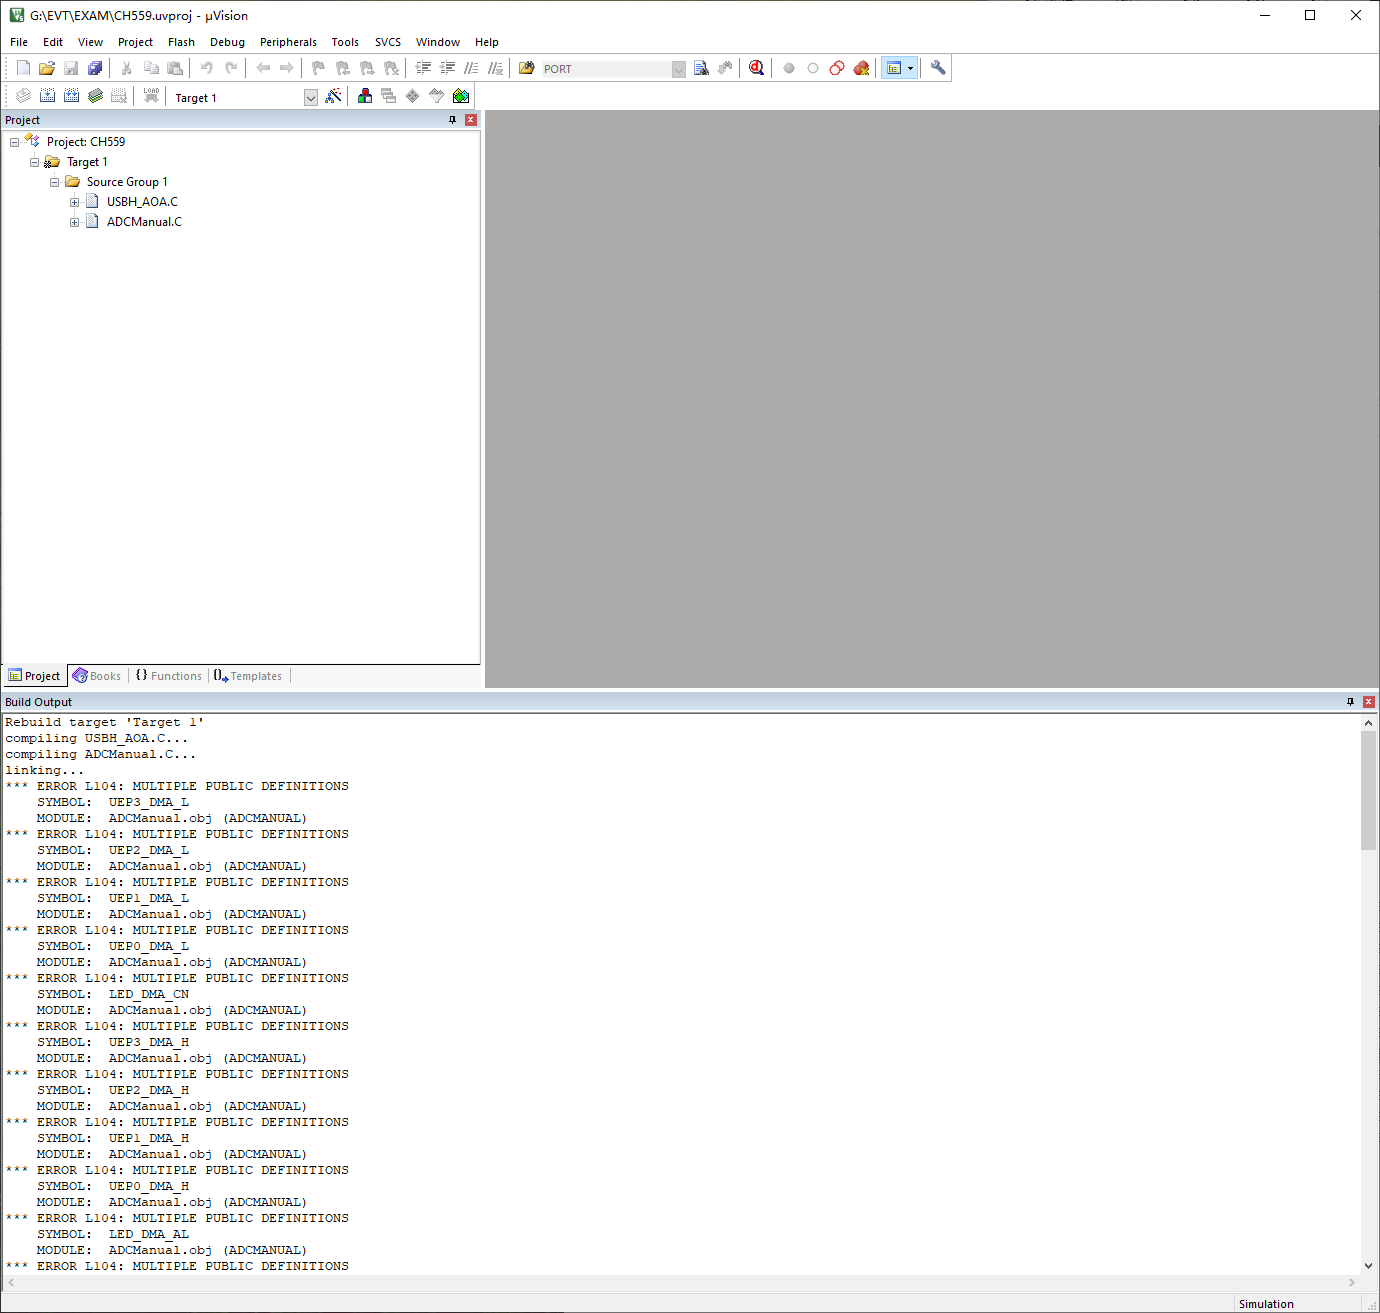Open the SVCS menu
This screenshot has width=1380, height=1313.
pos(388,42)
